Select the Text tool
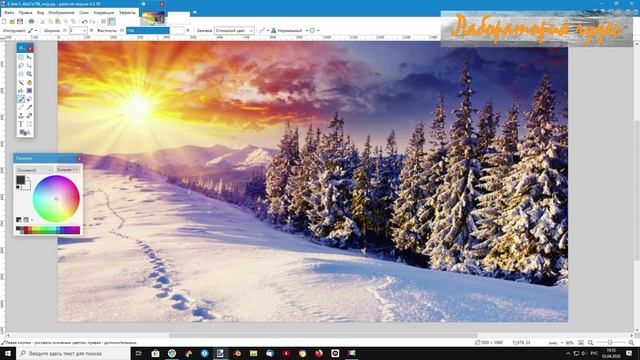640x360 pixels. click(x=21, y=124)
